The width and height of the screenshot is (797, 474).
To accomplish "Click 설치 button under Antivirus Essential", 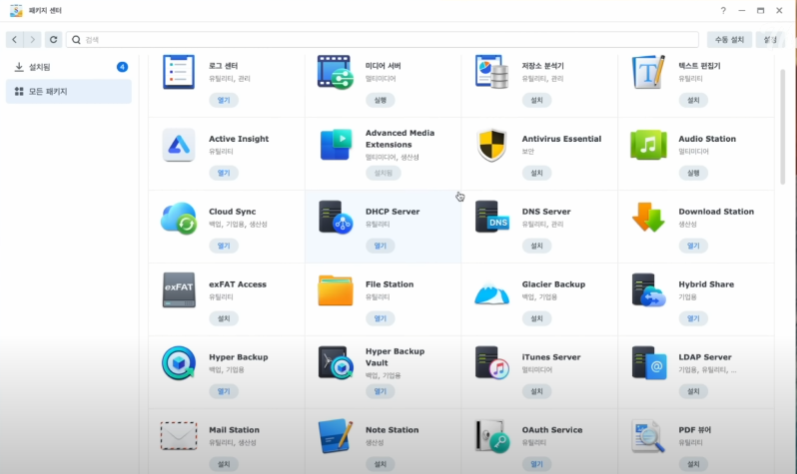I will (536, 173).
